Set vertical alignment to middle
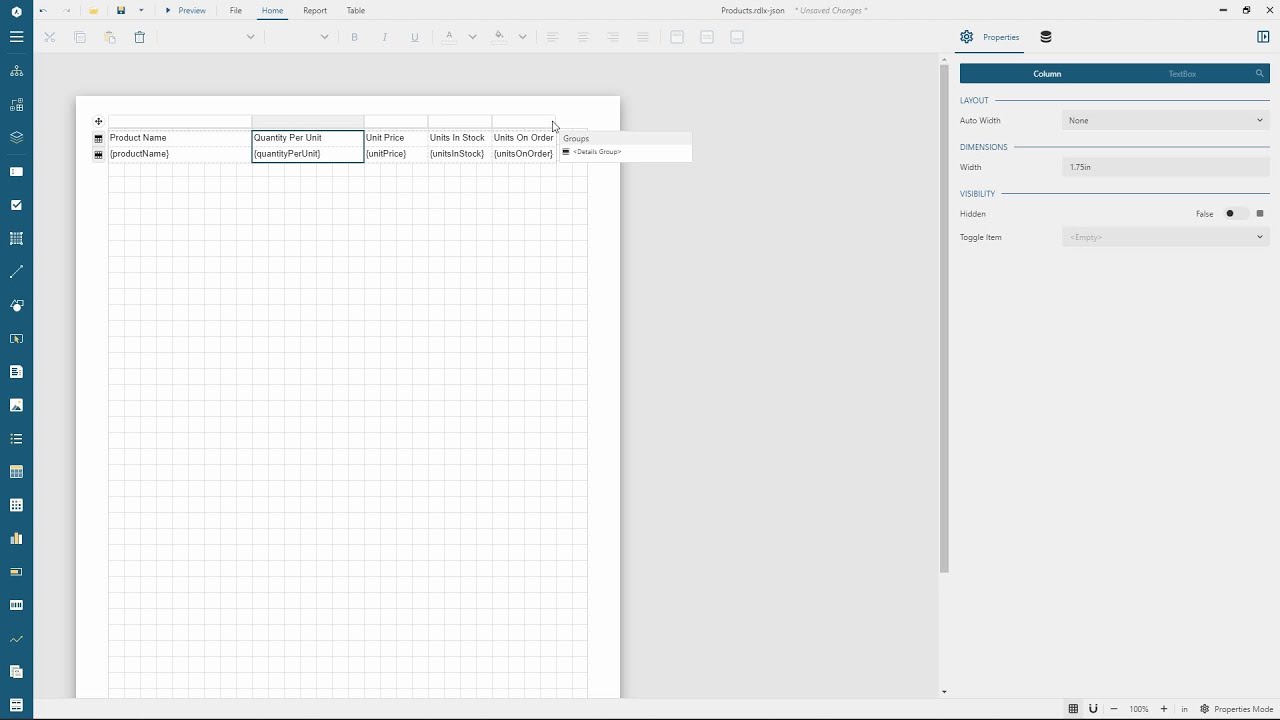 point(707,37)
